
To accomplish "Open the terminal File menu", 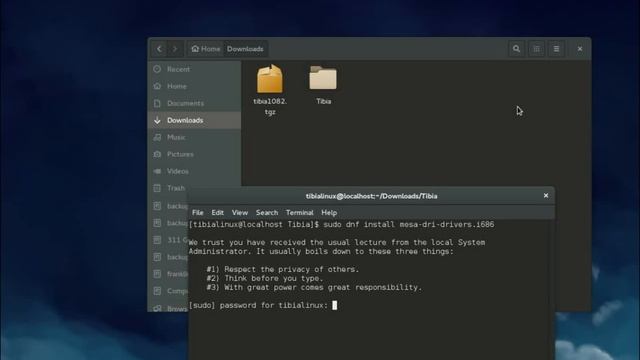I will (x=198, y=213).
